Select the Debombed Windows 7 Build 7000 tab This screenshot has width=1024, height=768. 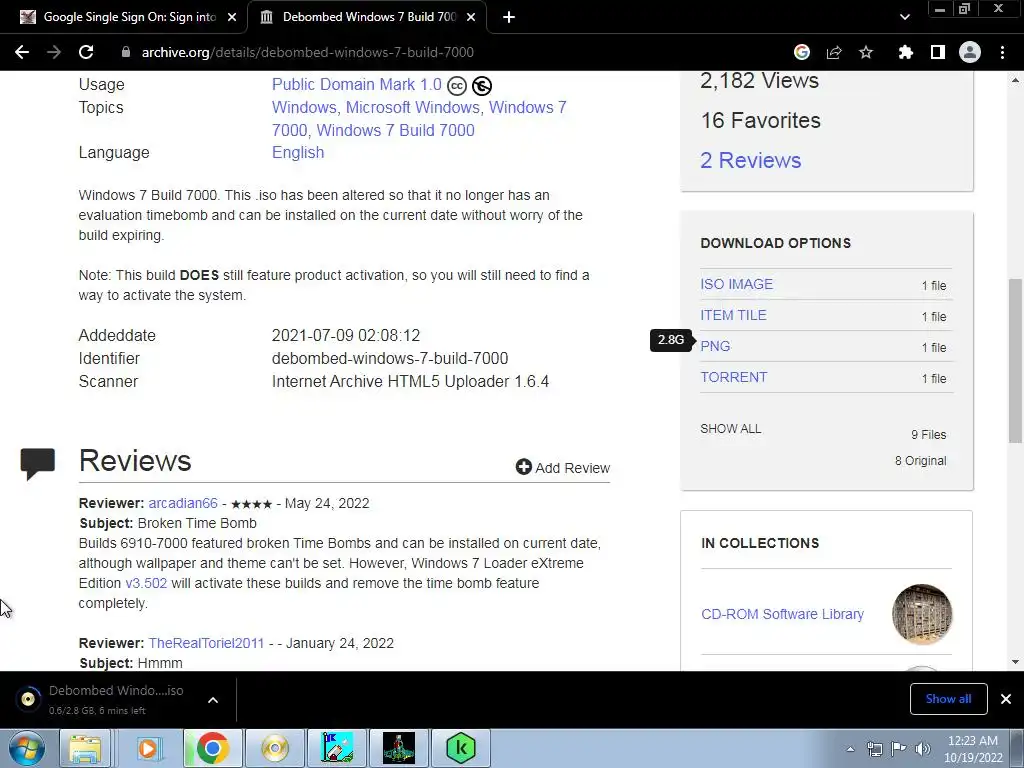click(x=366, y=18)
